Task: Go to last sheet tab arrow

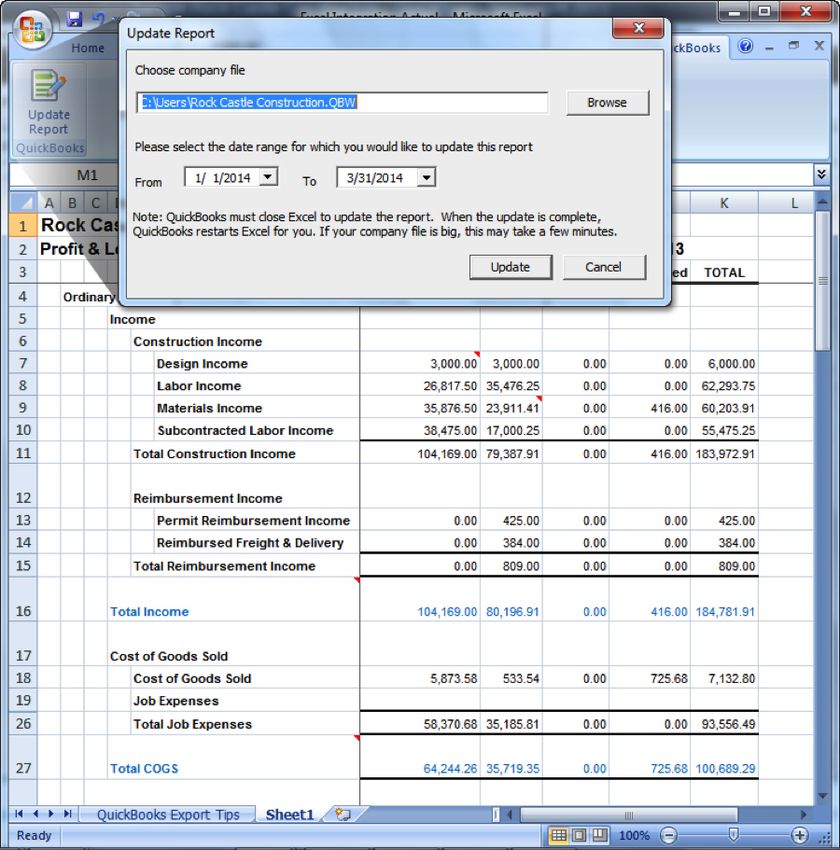Action: pyautogui.click(x=67, y=814)
